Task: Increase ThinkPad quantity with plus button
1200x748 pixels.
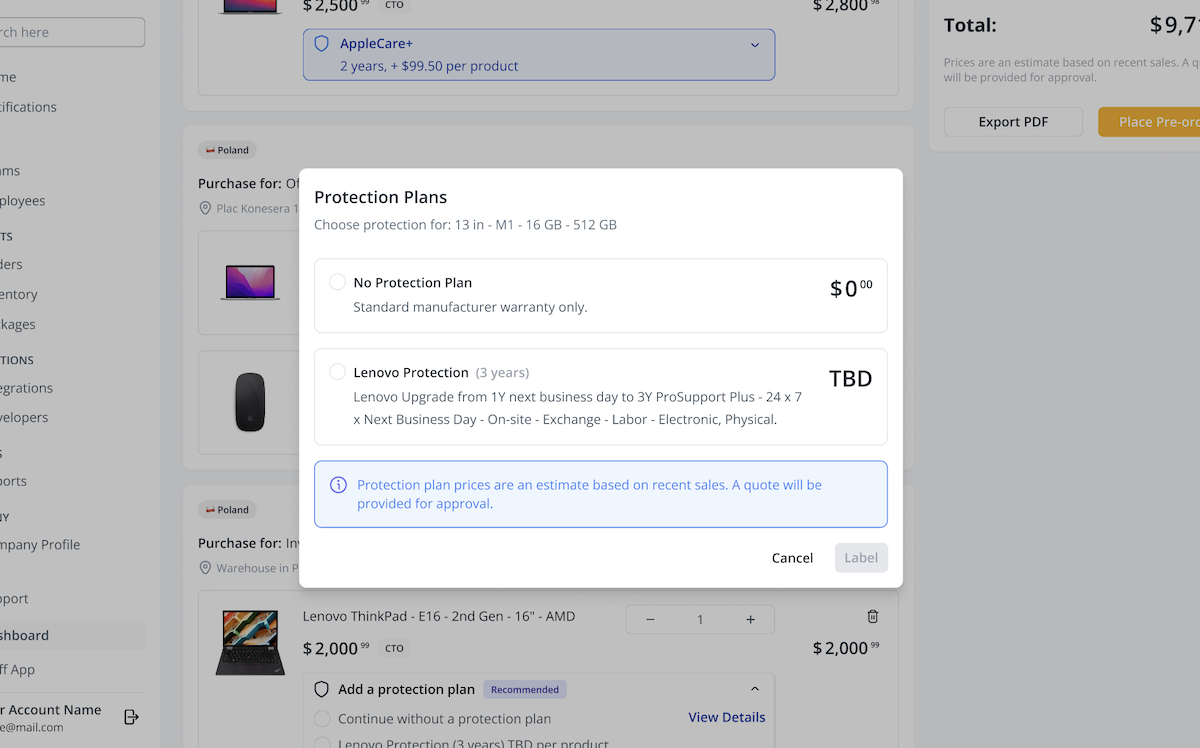Action: pos(750,620)
